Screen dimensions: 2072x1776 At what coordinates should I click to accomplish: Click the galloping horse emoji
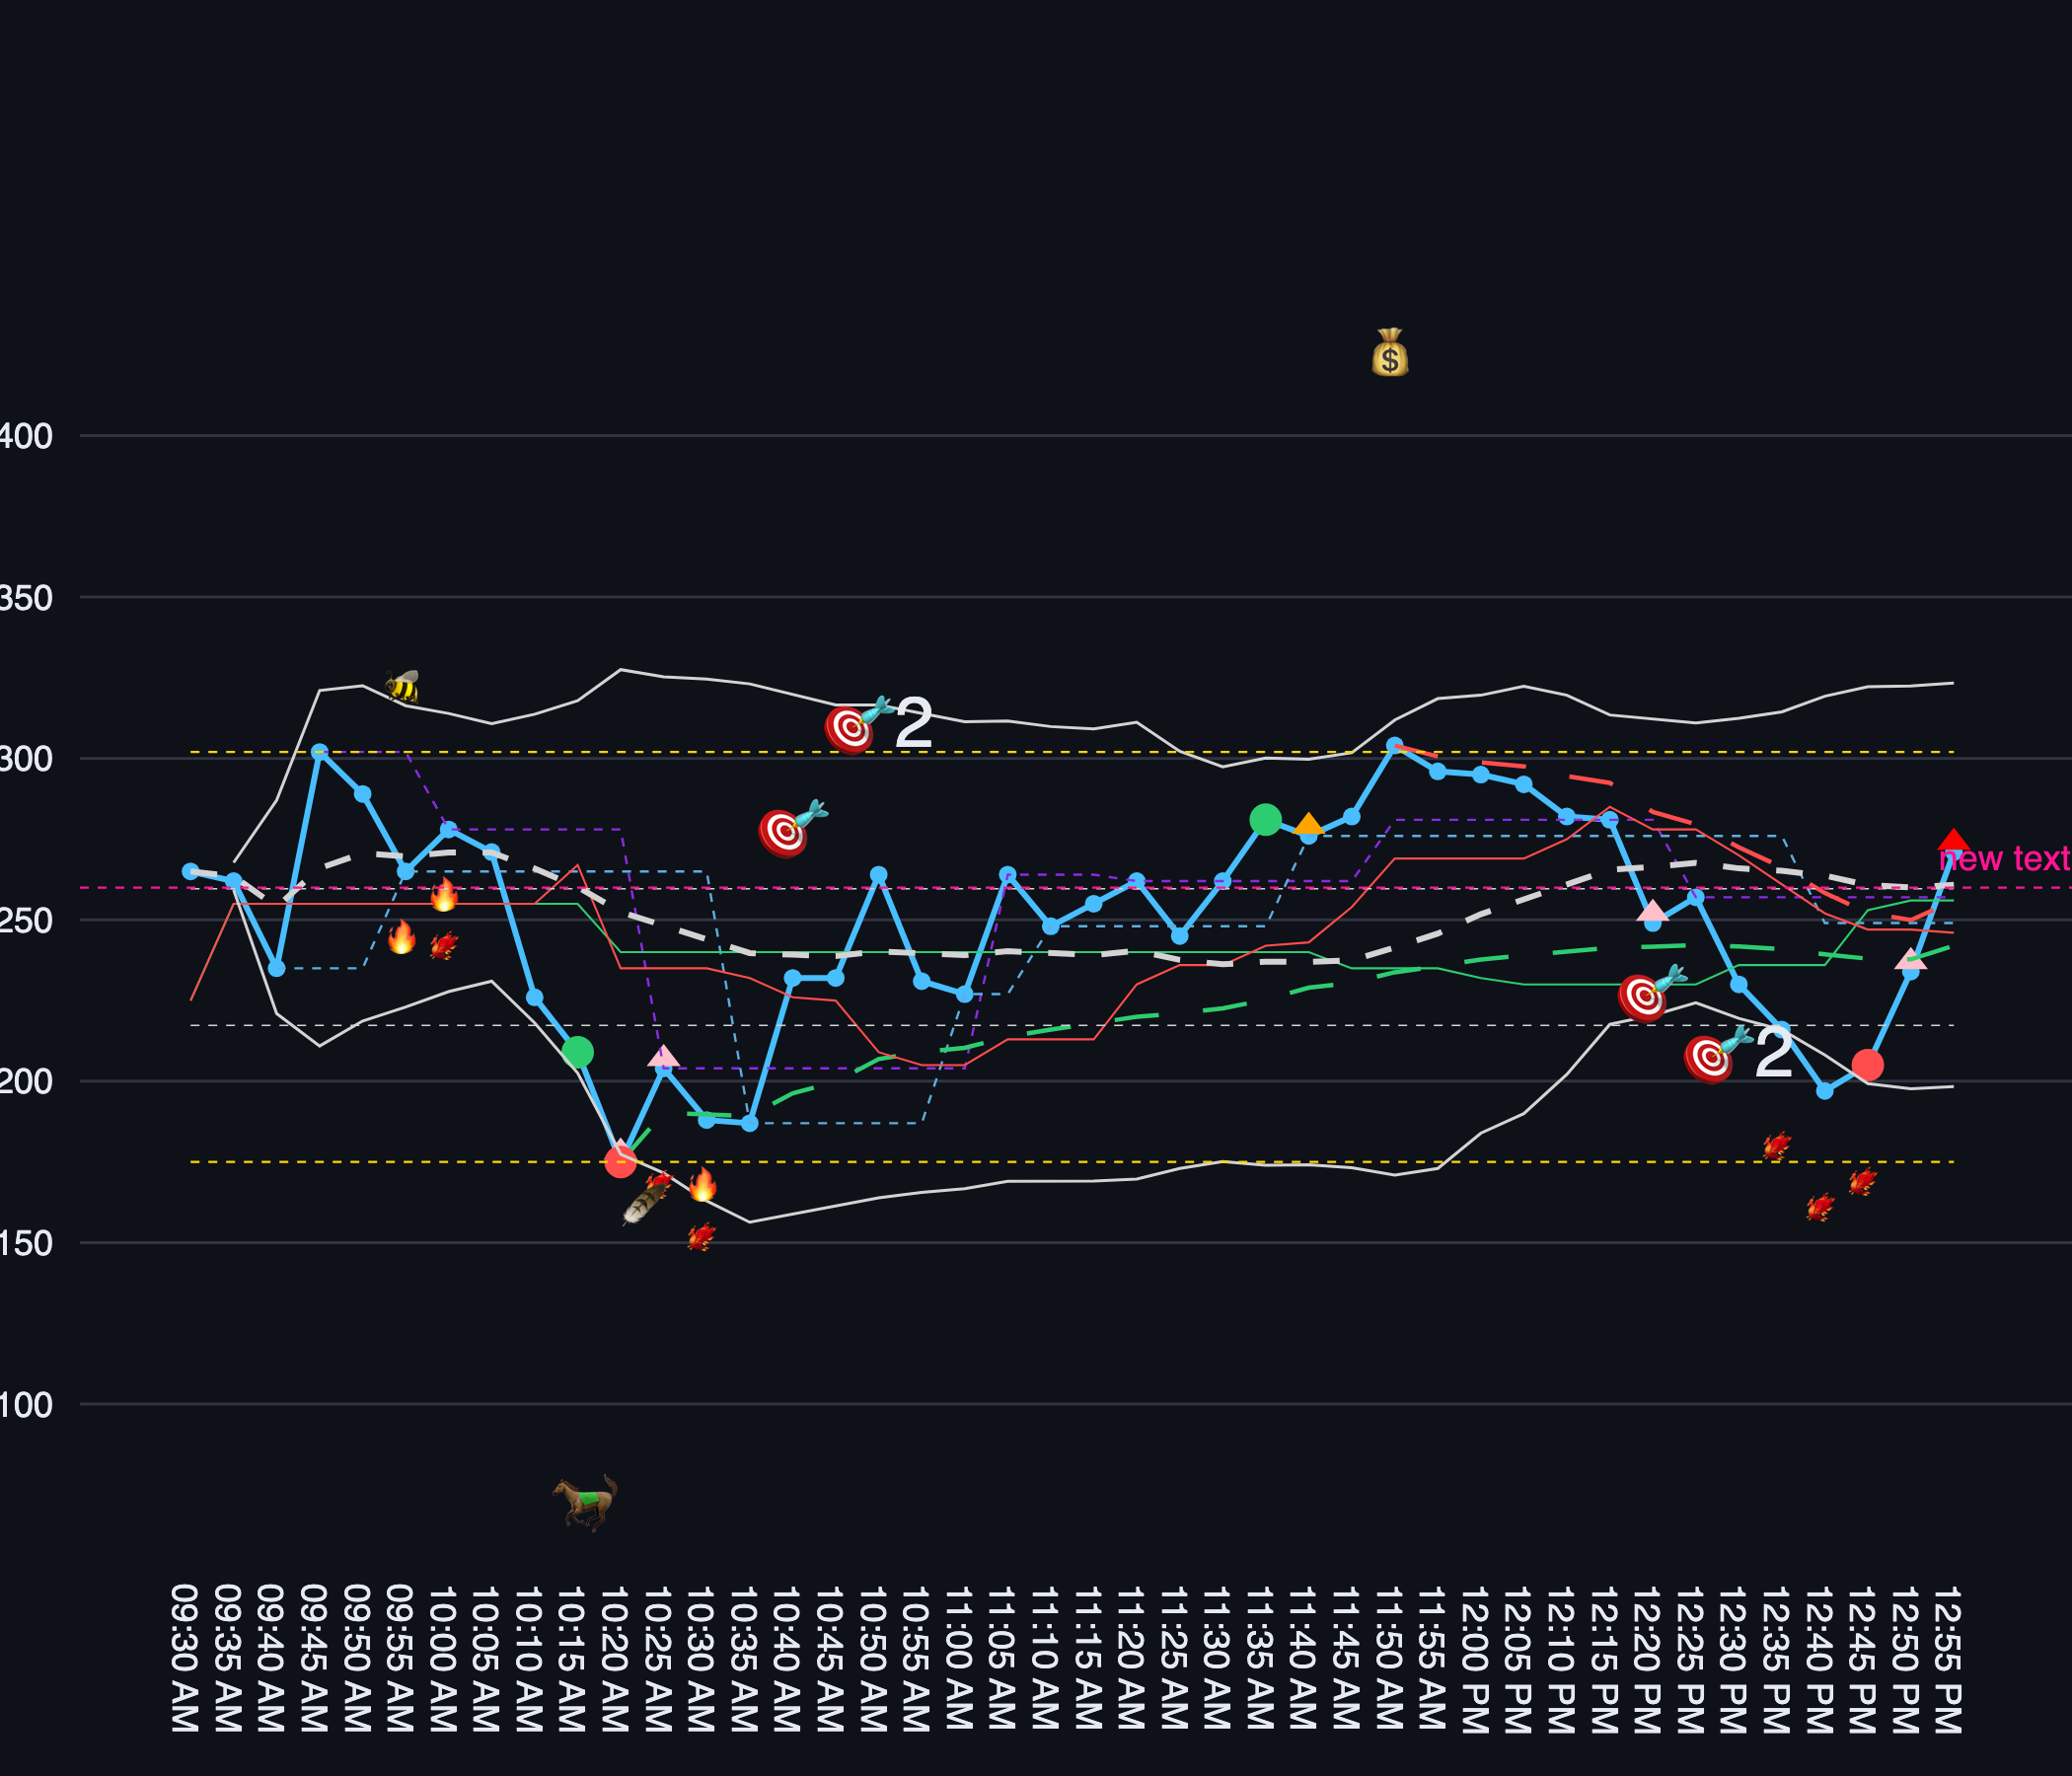click(585, 1501)
